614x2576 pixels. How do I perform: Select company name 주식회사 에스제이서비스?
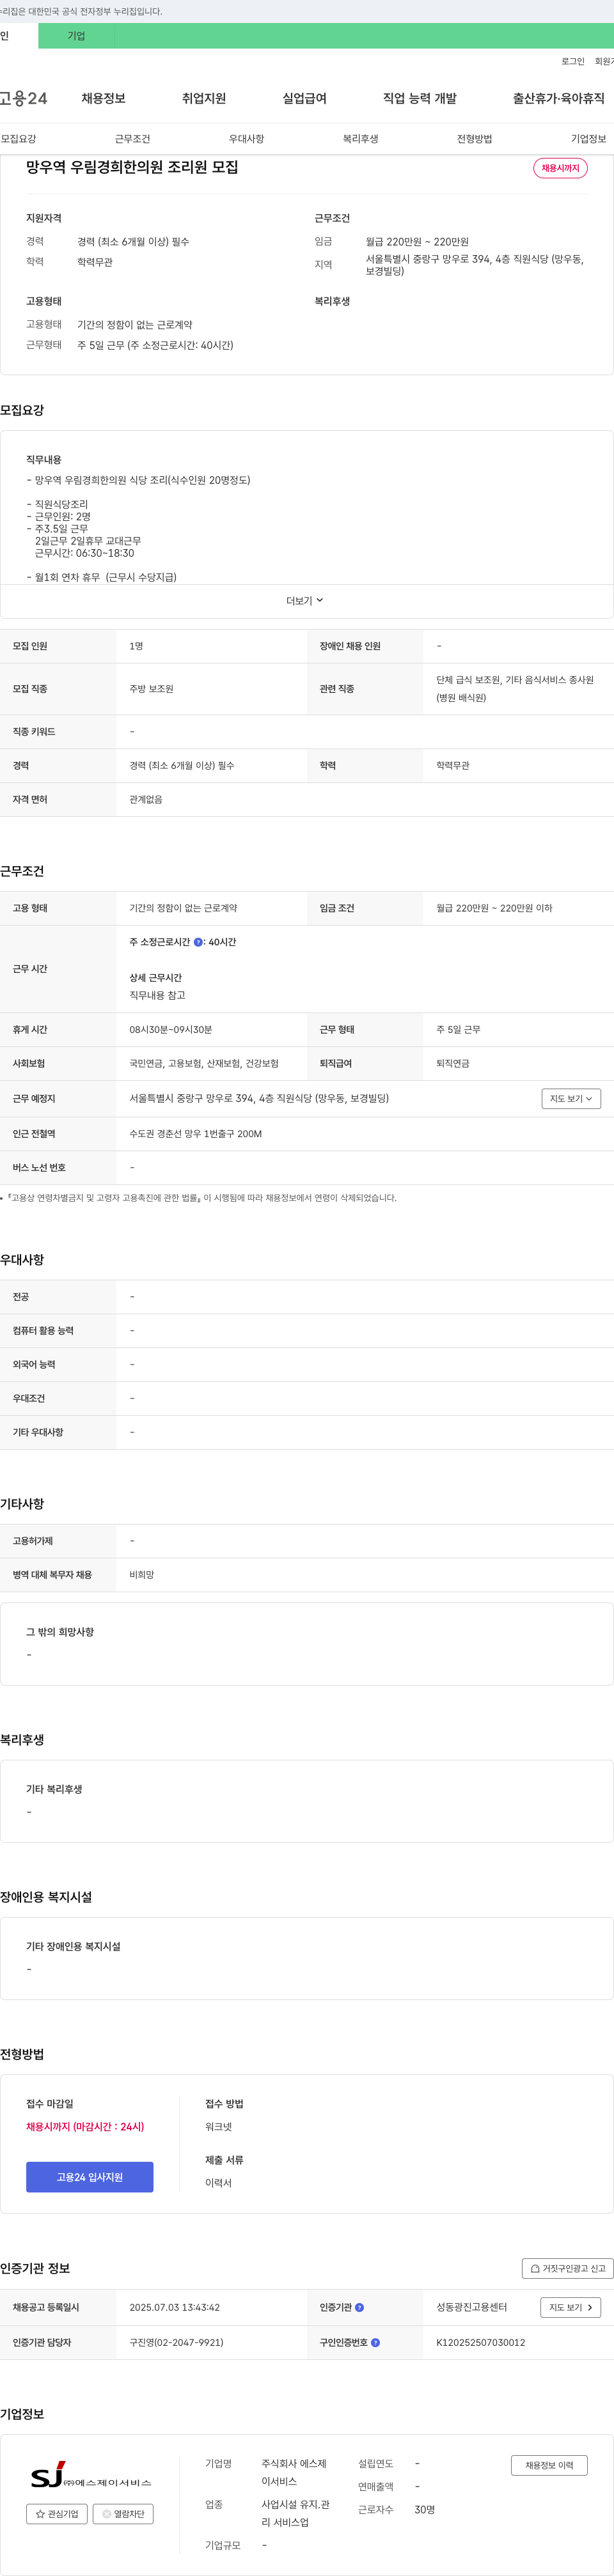coord(294,2473)
